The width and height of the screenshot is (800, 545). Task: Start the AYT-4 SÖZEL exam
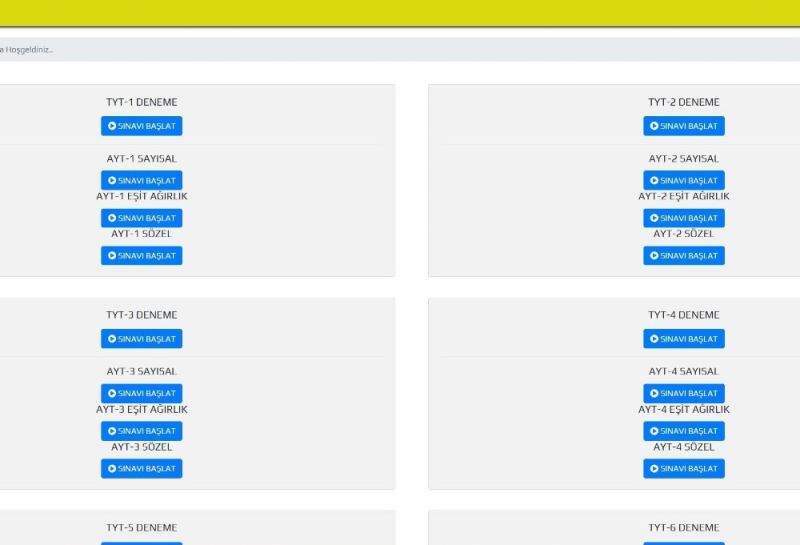click(x=683, y=469)
